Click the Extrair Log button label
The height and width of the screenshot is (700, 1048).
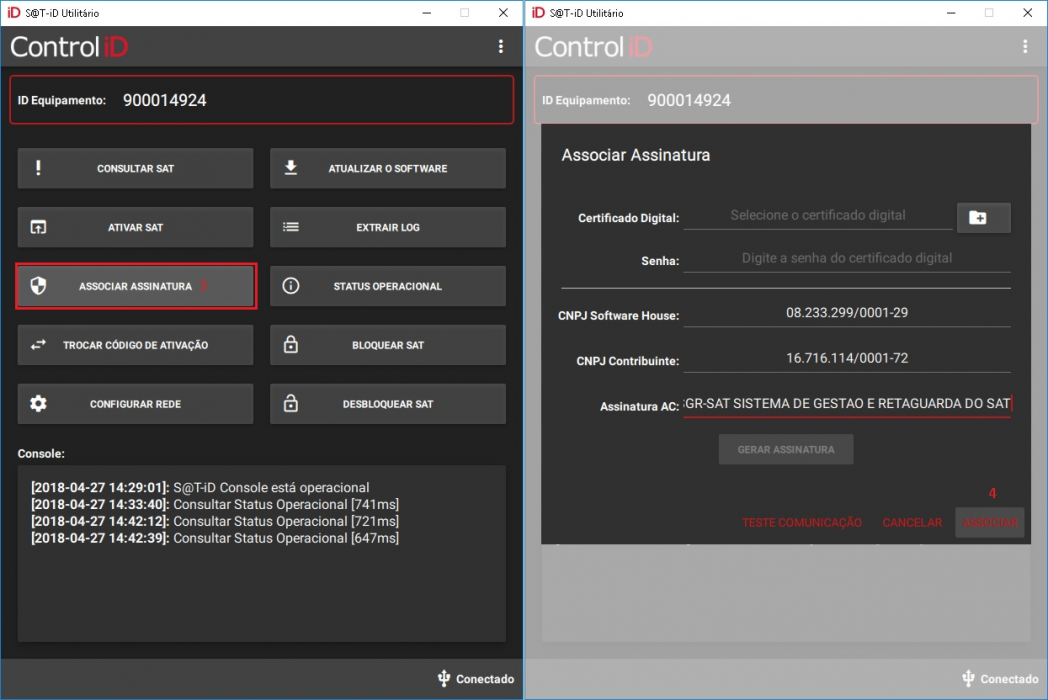[x=388, y=227]
